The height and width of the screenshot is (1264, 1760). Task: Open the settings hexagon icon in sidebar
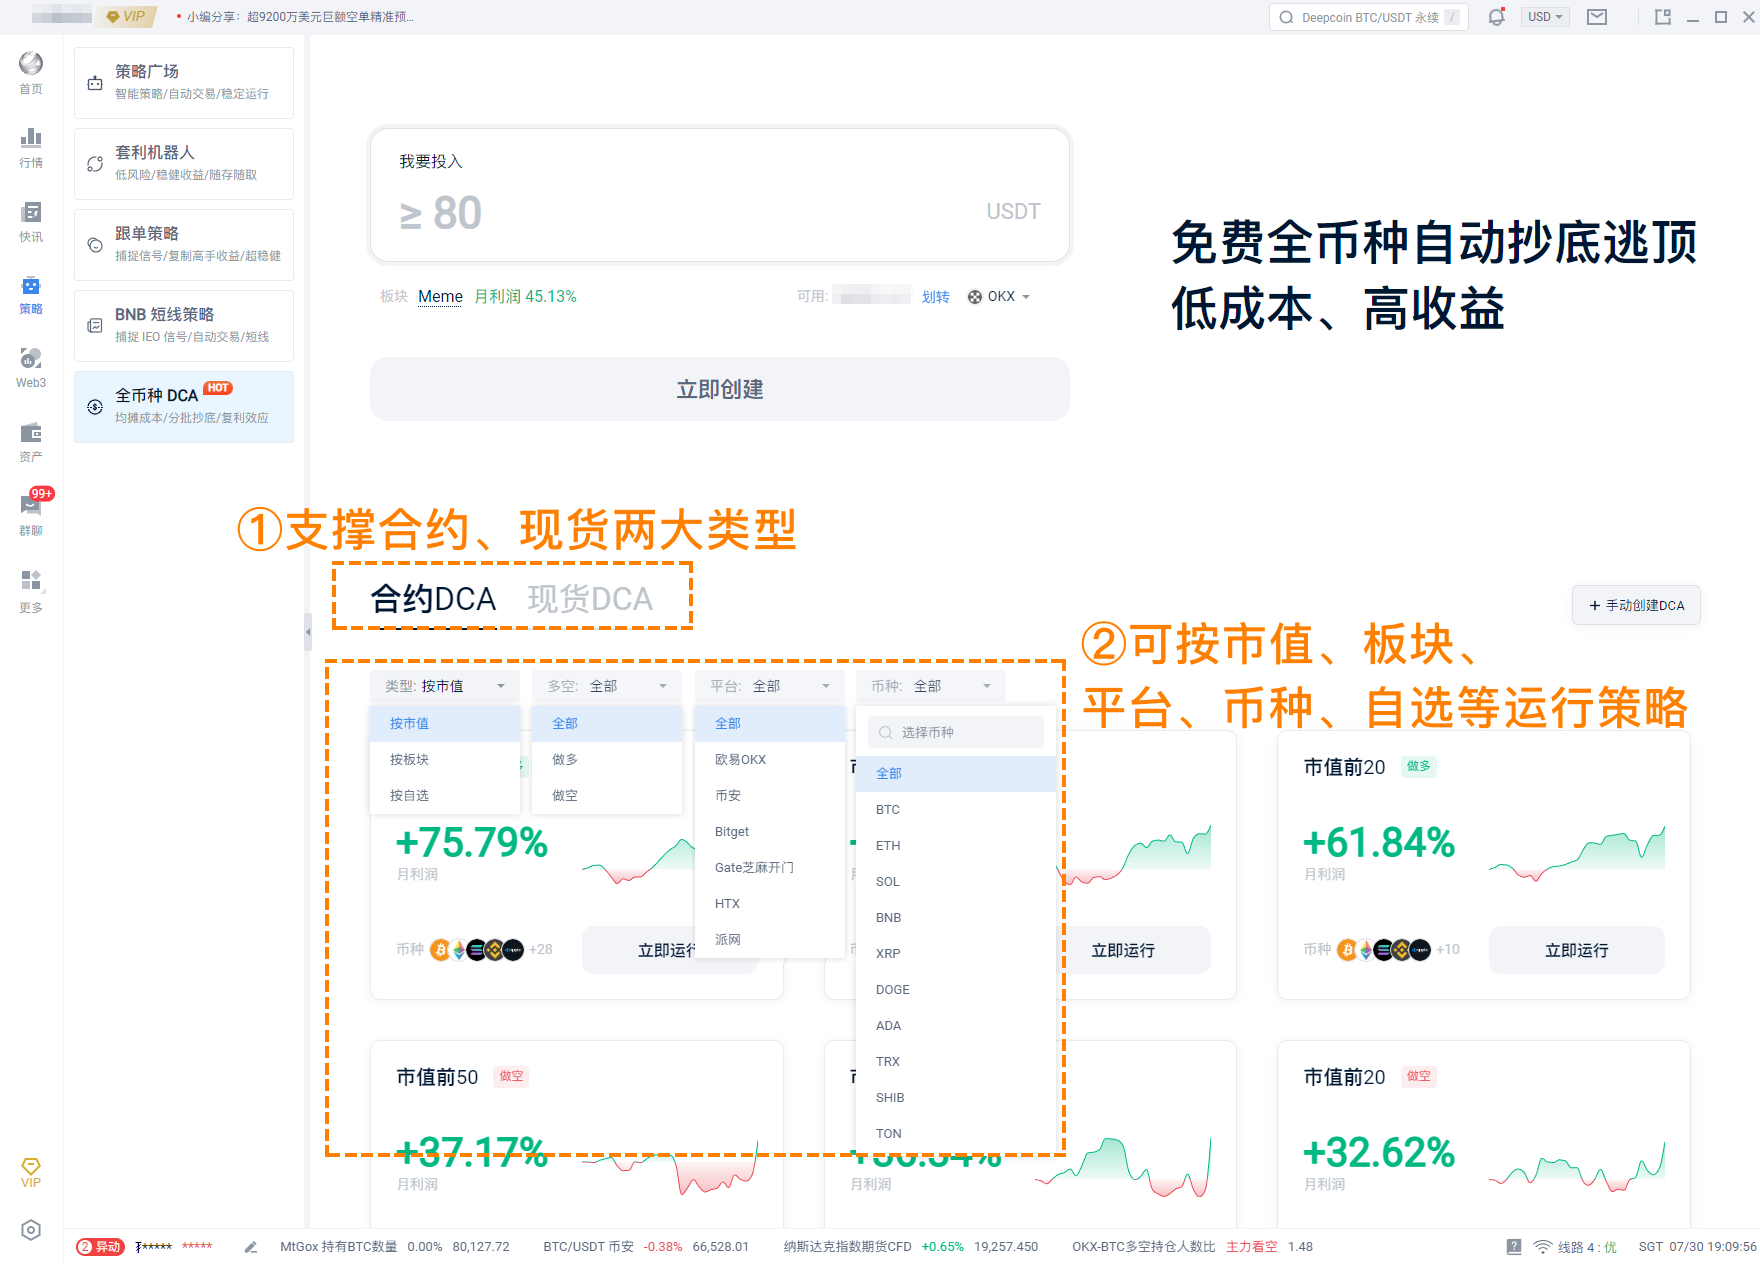pos(31,1230)
